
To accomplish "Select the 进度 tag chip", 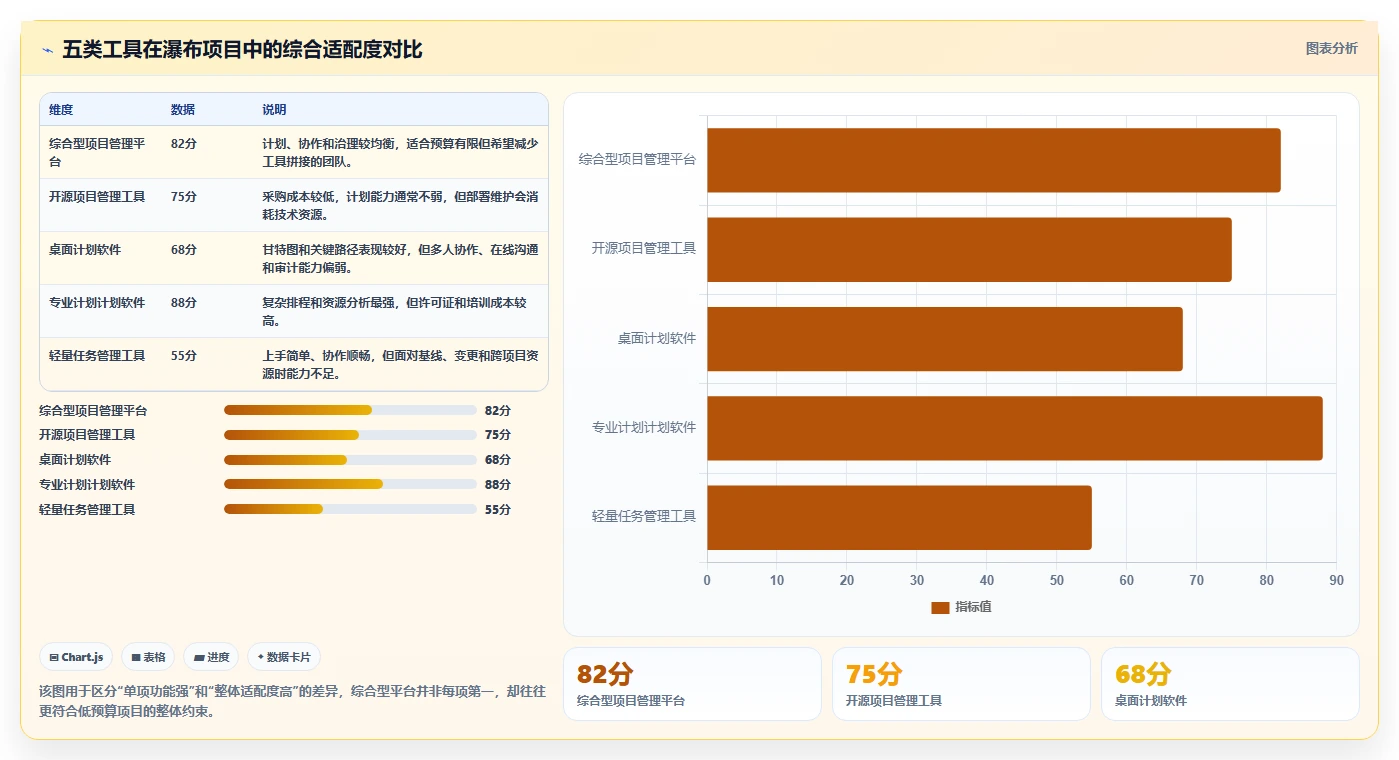I will click(211, 657).
